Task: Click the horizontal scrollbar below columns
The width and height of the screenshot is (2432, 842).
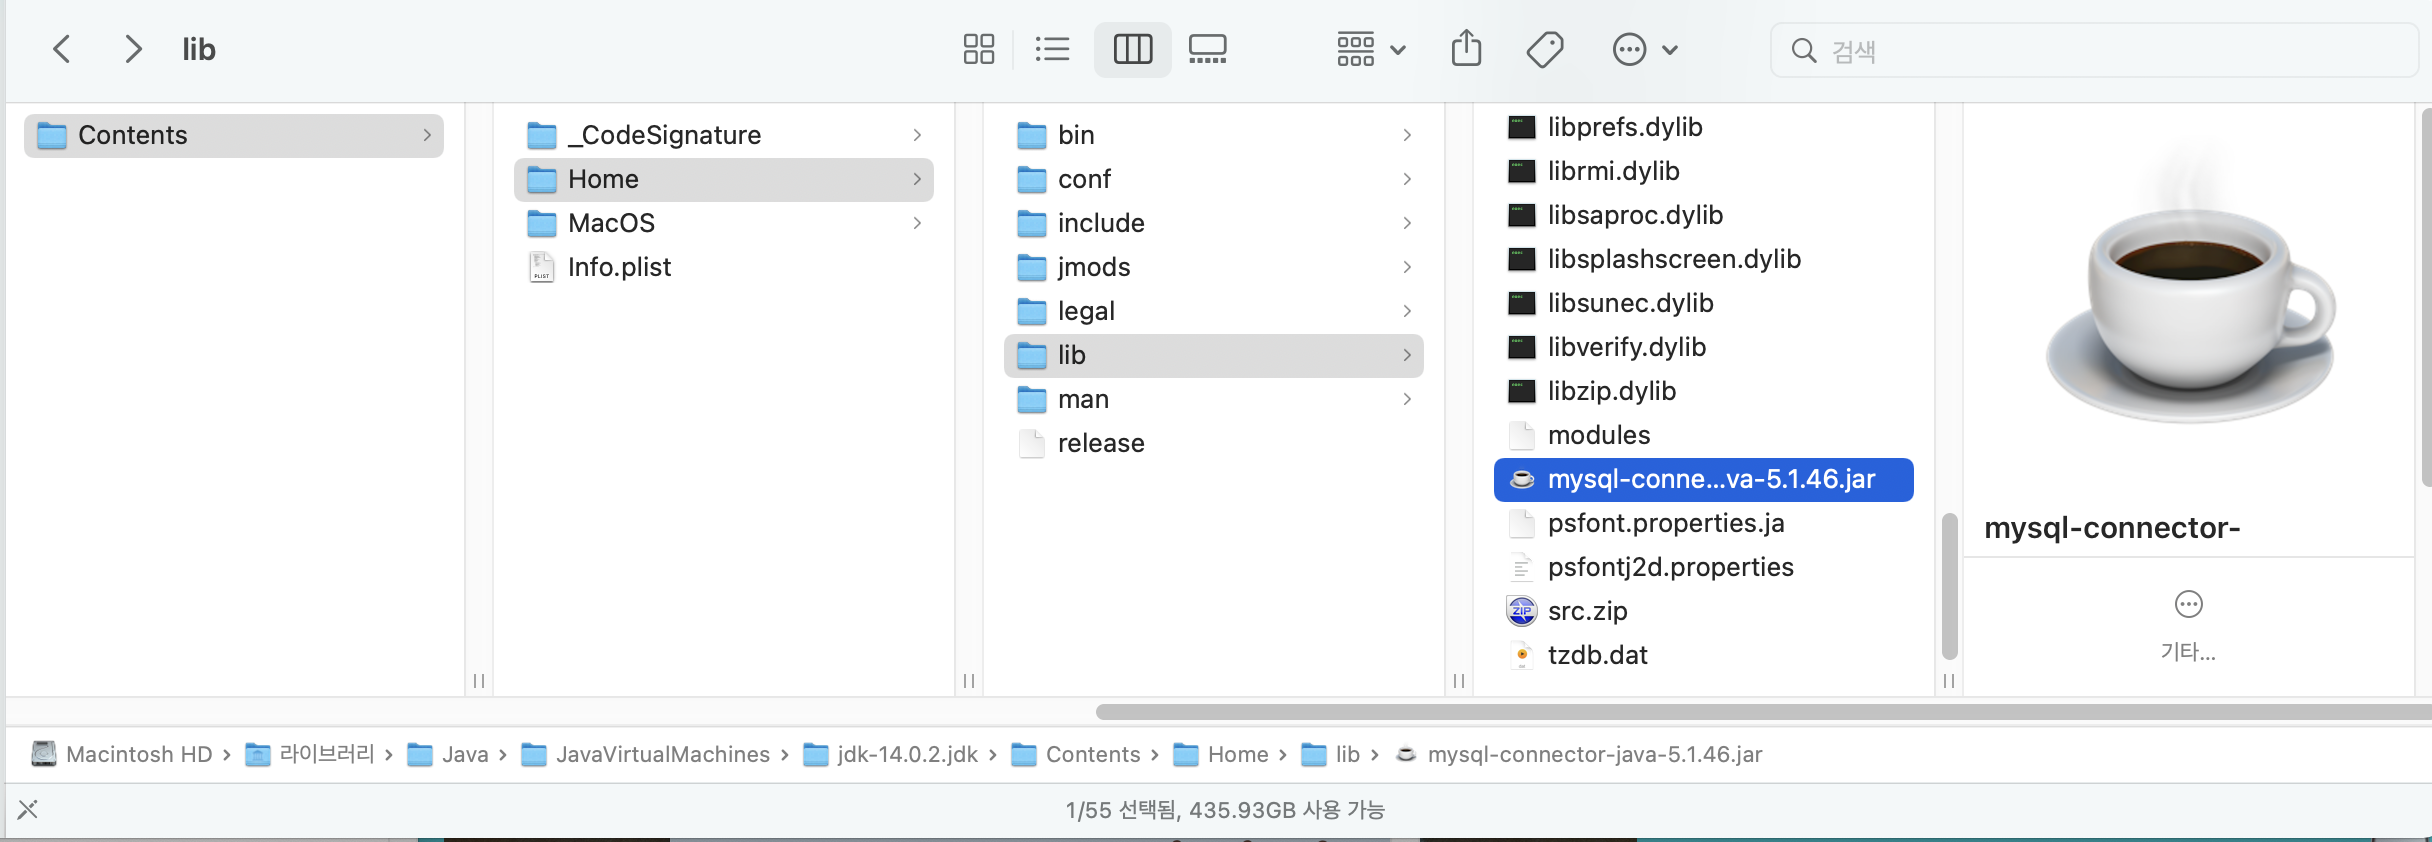Action: [x=1762, y=712]
